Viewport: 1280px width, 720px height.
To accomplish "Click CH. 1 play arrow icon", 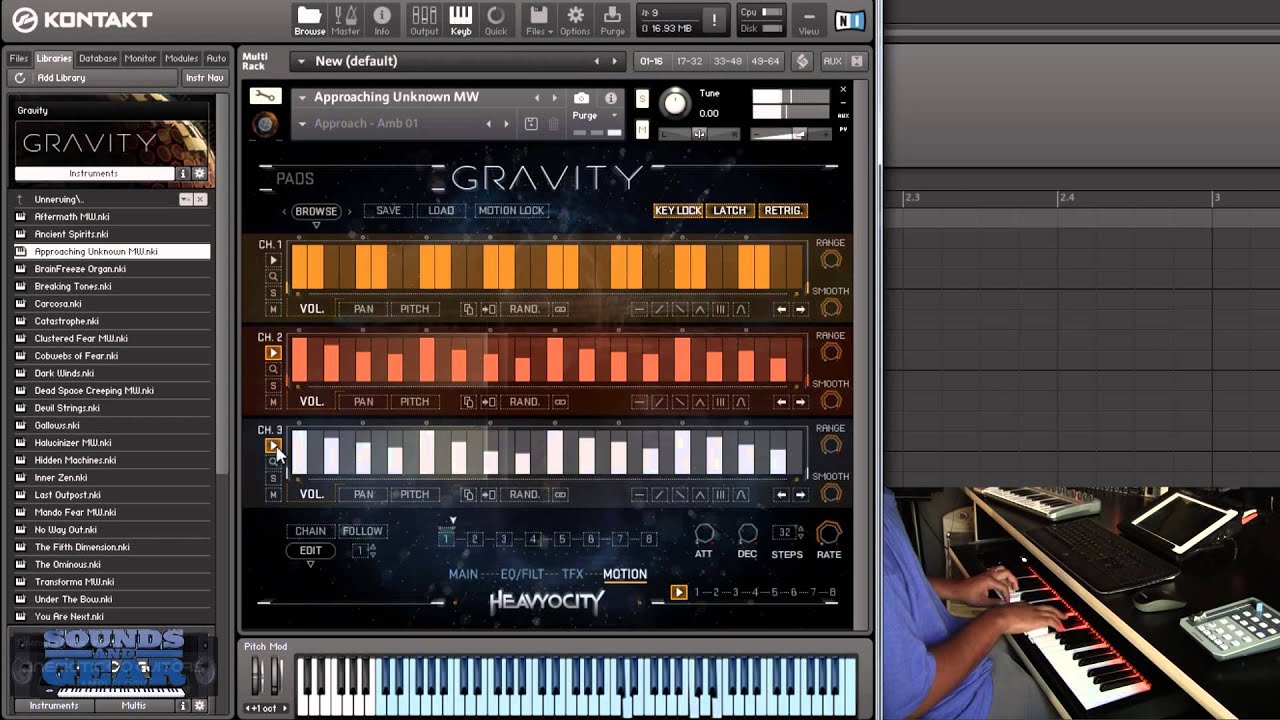I will tap(273, 260).
